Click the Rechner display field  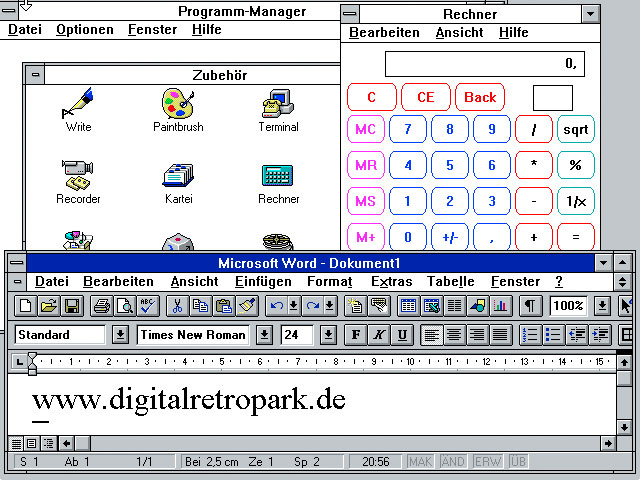(485, 64)
